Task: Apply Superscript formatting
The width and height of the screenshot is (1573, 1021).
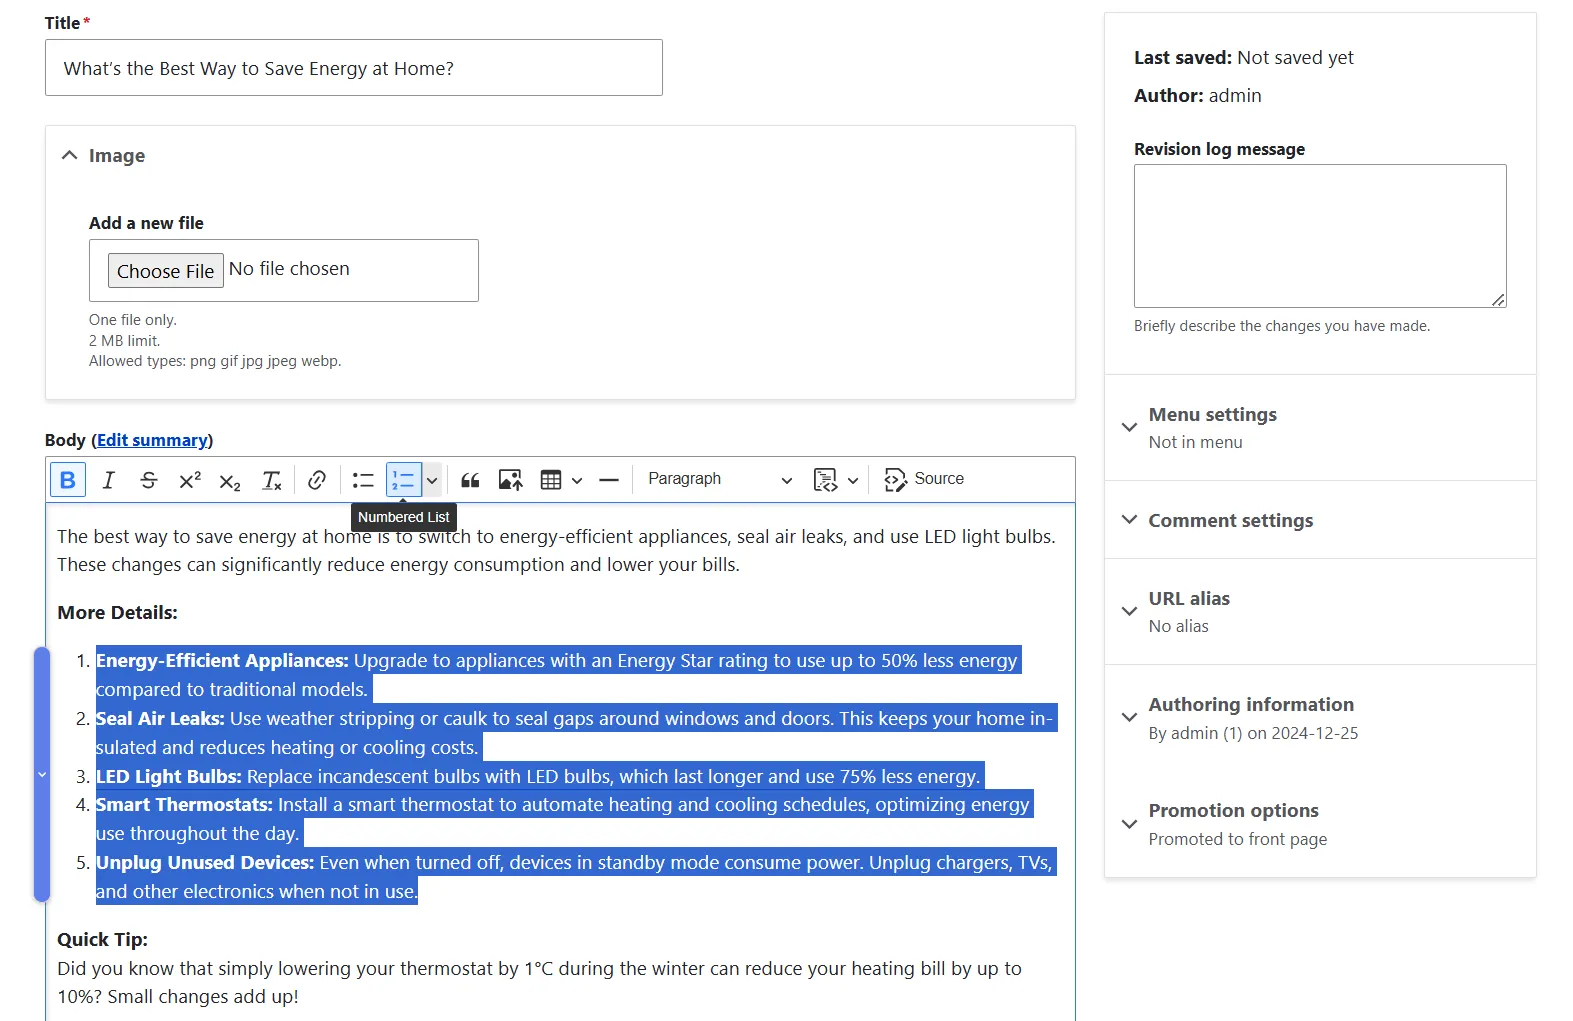Action: coord(190,480)
